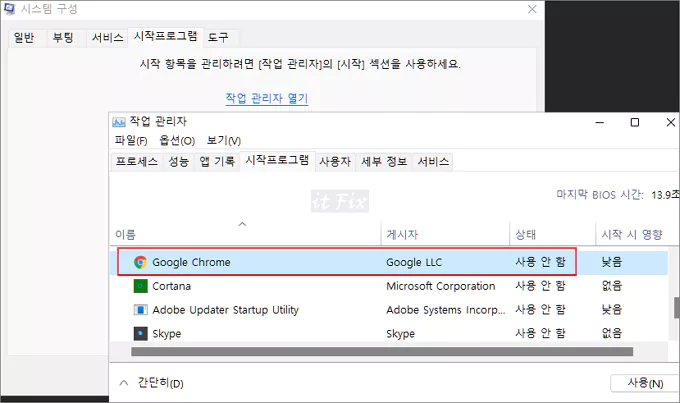Select the Cortana row name
The height and width of the screenshot is (403, 680).
pyautogui.click(x=171, y=286)
